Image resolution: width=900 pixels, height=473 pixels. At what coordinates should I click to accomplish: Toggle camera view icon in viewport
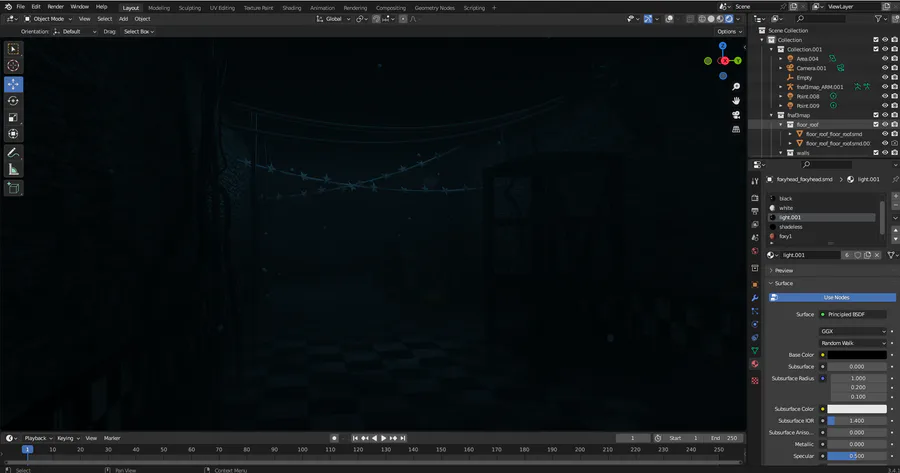pos(736,115)
